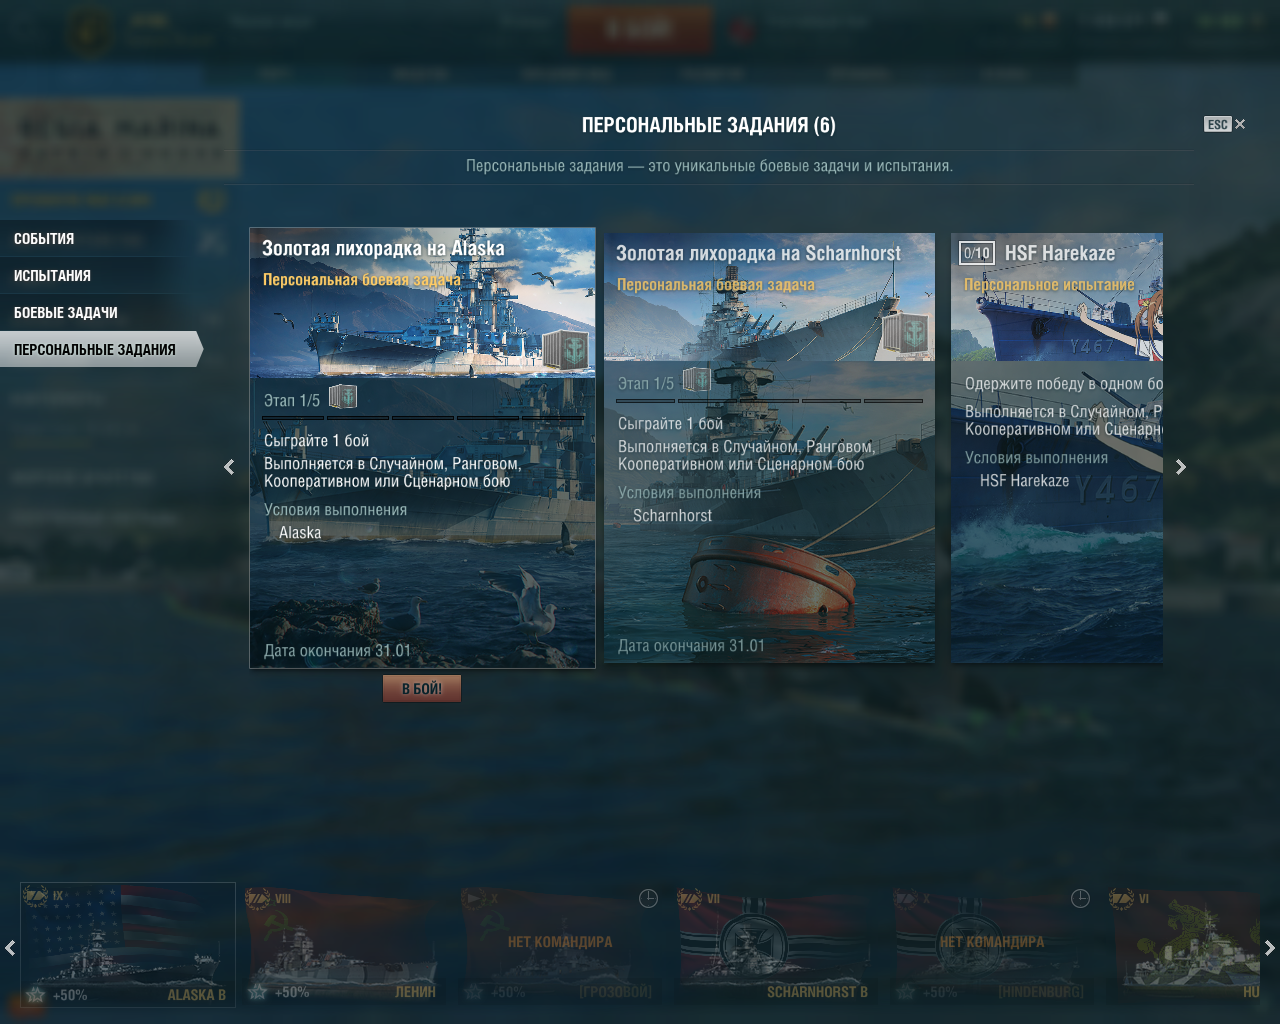Close the window via ESC button

pyautogui.click(x=1225, y=124)
